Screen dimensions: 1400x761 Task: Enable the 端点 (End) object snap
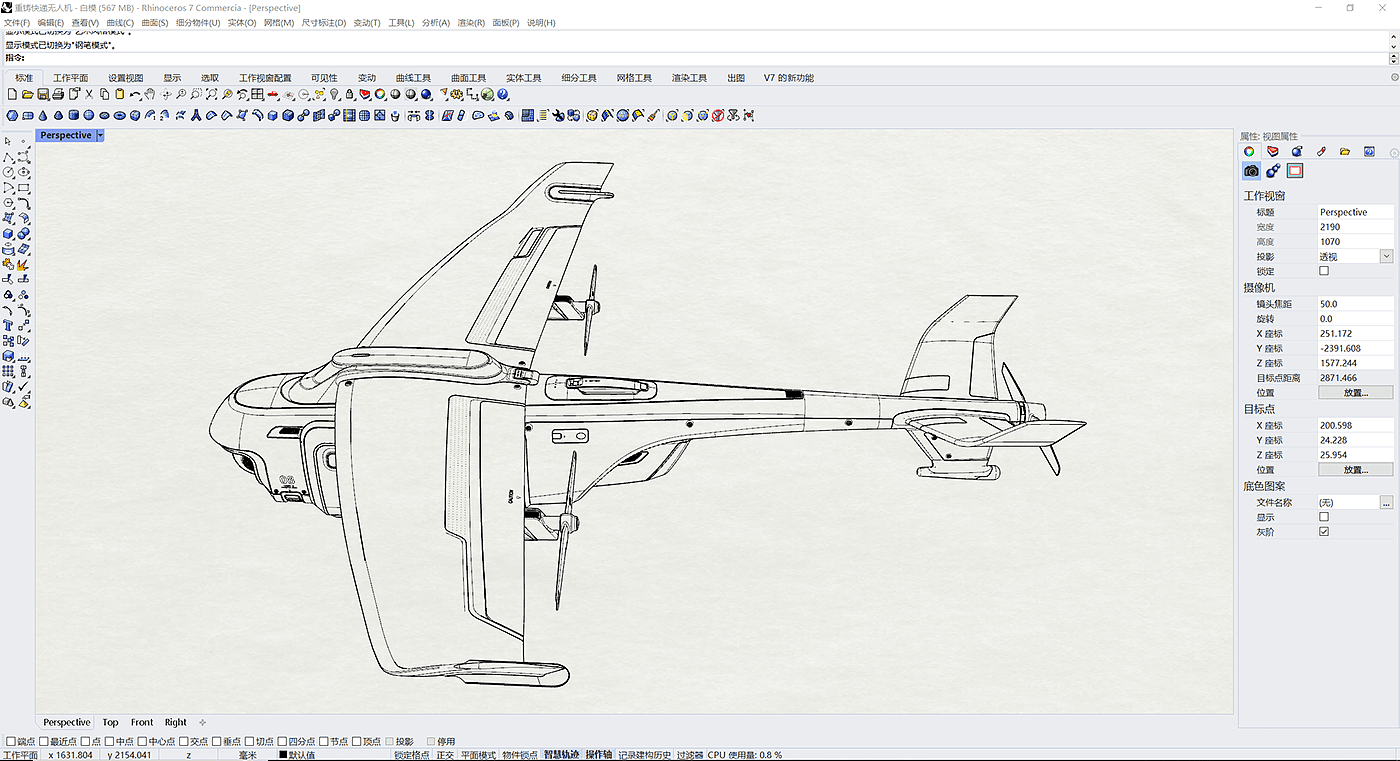pyautogui.click(x=11, y=742)
